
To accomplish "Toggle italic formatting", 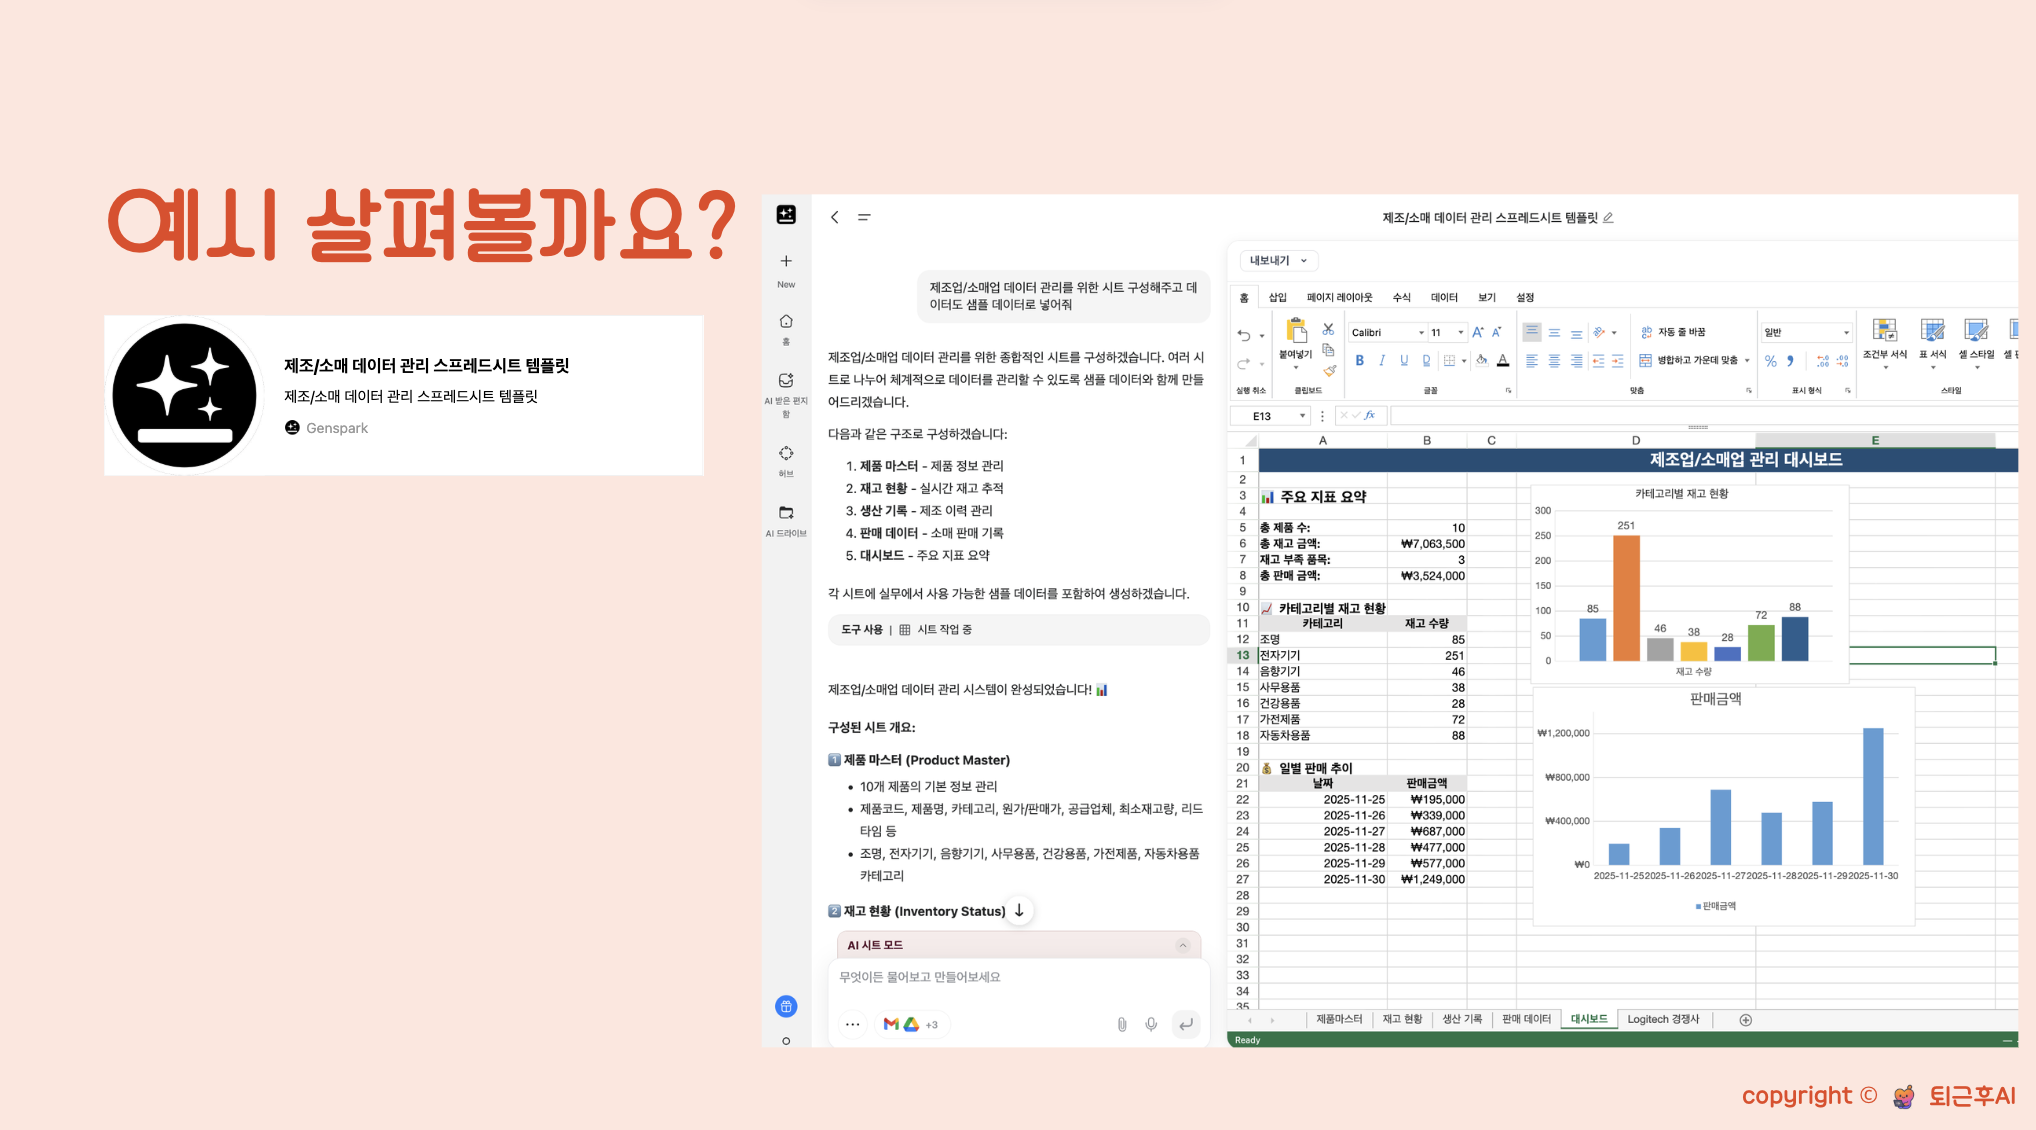I will (x=1381, y=360).
